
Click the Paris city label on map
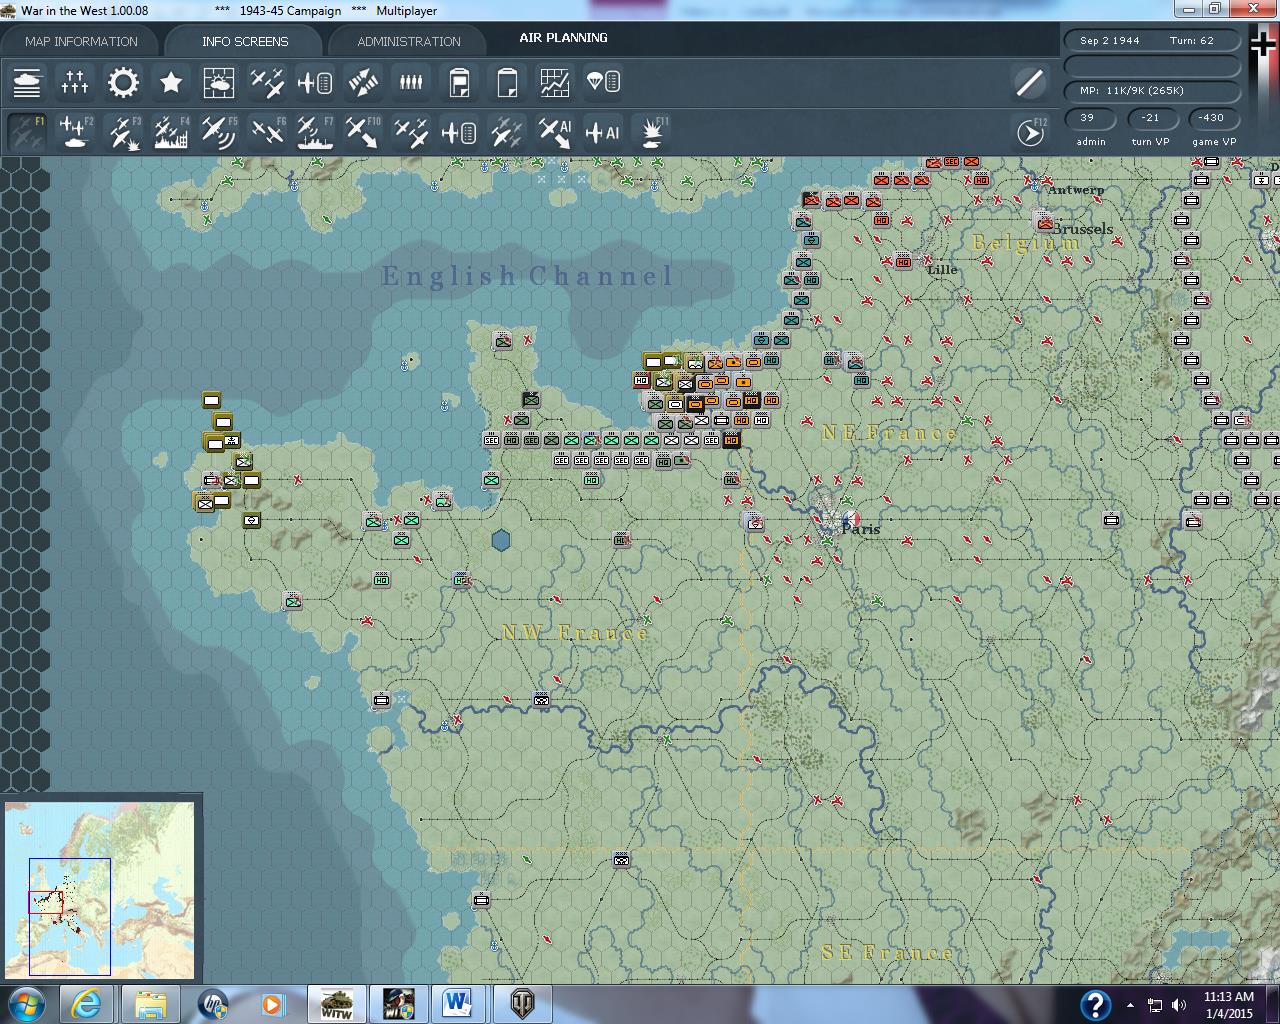pyautogui.click(x=861, y=529)
